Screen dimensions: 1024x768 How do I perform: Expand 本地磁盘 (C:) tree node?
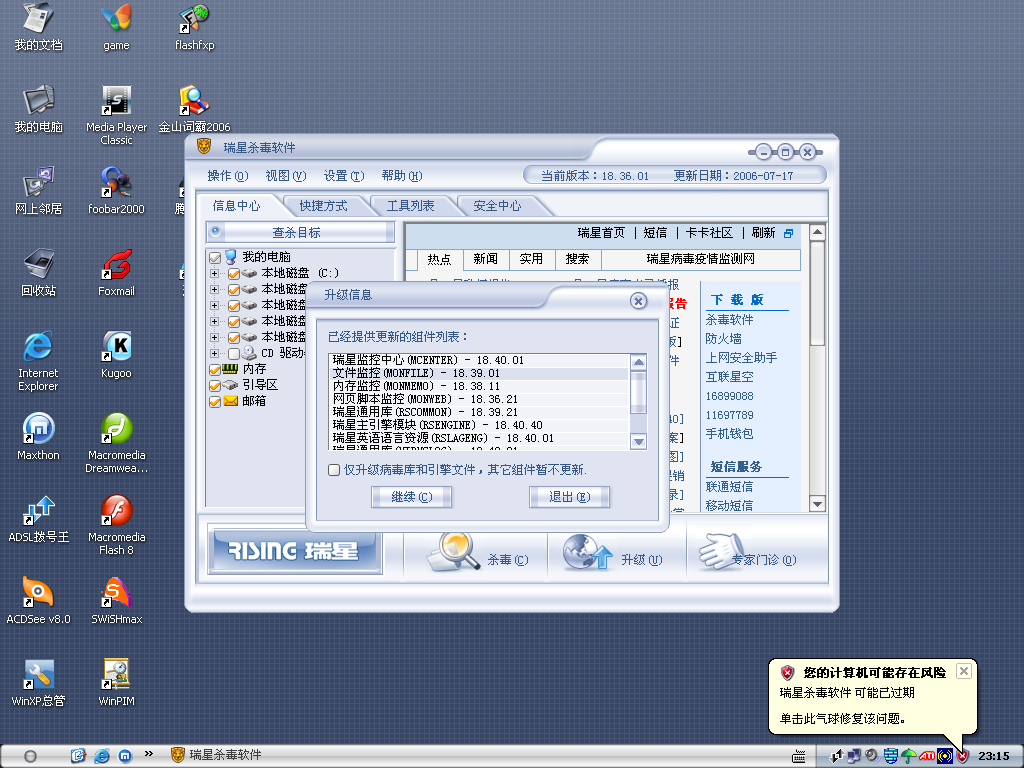214,273
